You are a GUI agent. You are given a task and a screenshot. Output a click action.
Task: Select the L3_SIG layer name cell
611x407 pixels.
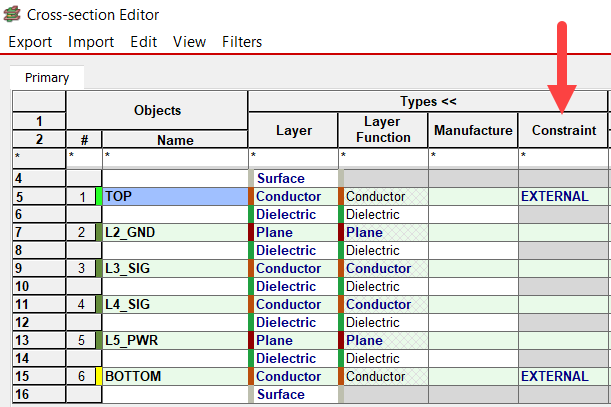tap(175, 269)
